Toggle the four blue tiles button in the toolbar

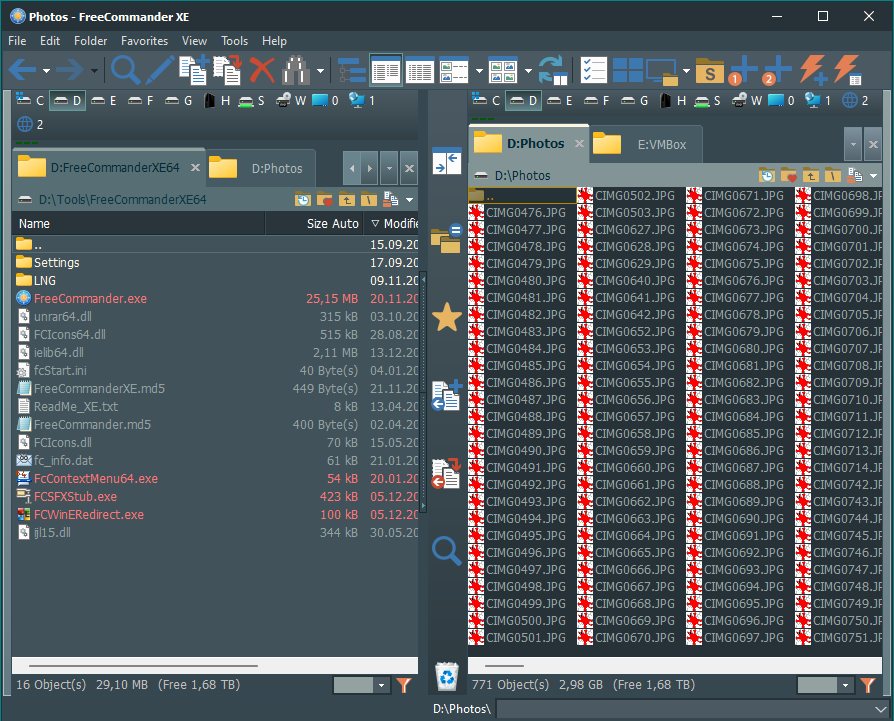click(x=628, y=70)
